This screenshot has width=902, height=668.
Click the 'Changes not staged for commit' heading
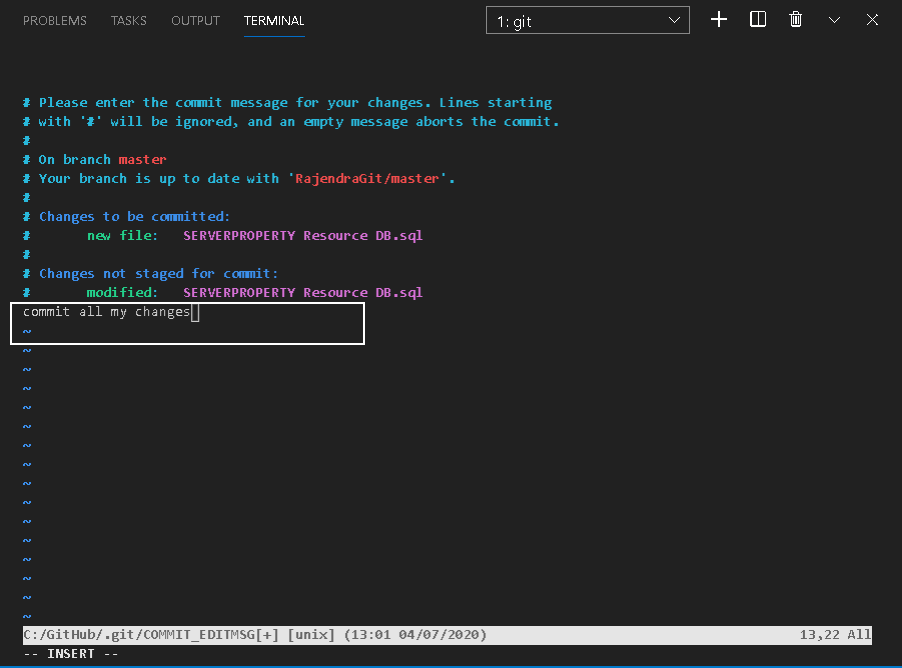158,274
